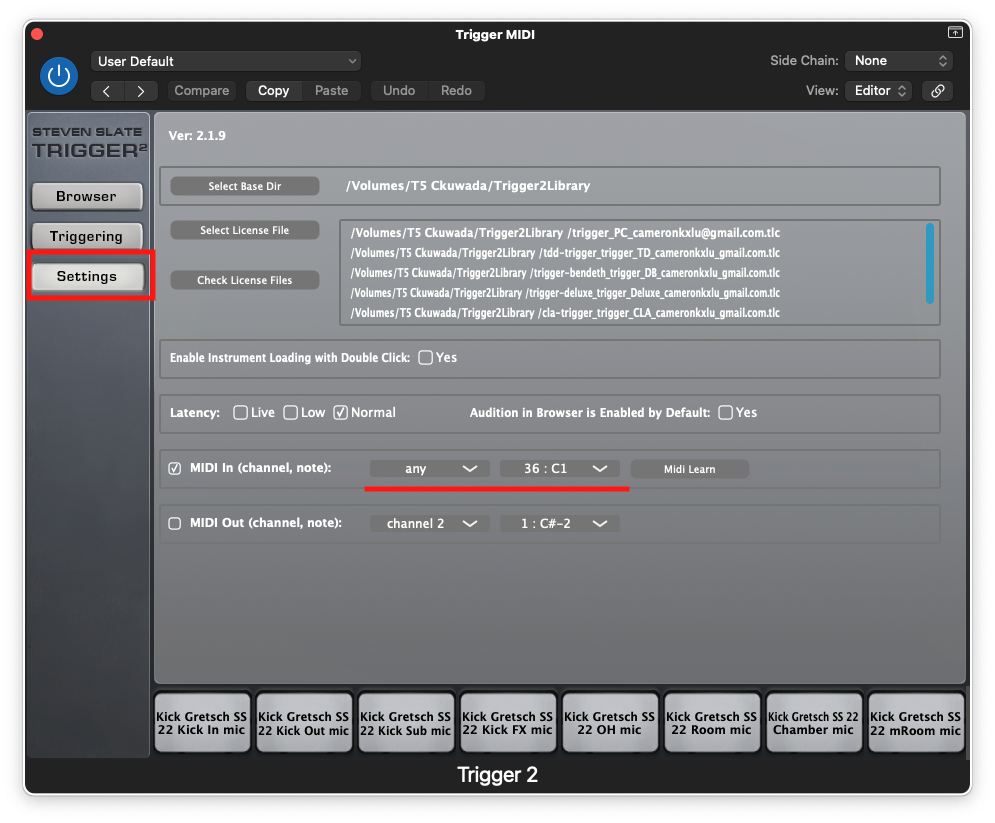Open the MIDI In note dropdown showing 36:C1
This screenshot has height=823, width=995.
pyautogui.click(x=561, y=468)
